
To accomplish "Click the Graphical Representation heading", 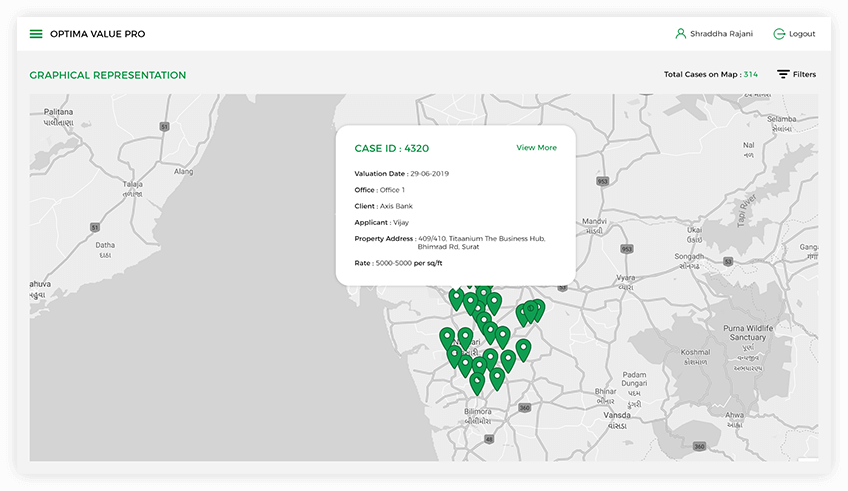I will [x=107, y=75].
